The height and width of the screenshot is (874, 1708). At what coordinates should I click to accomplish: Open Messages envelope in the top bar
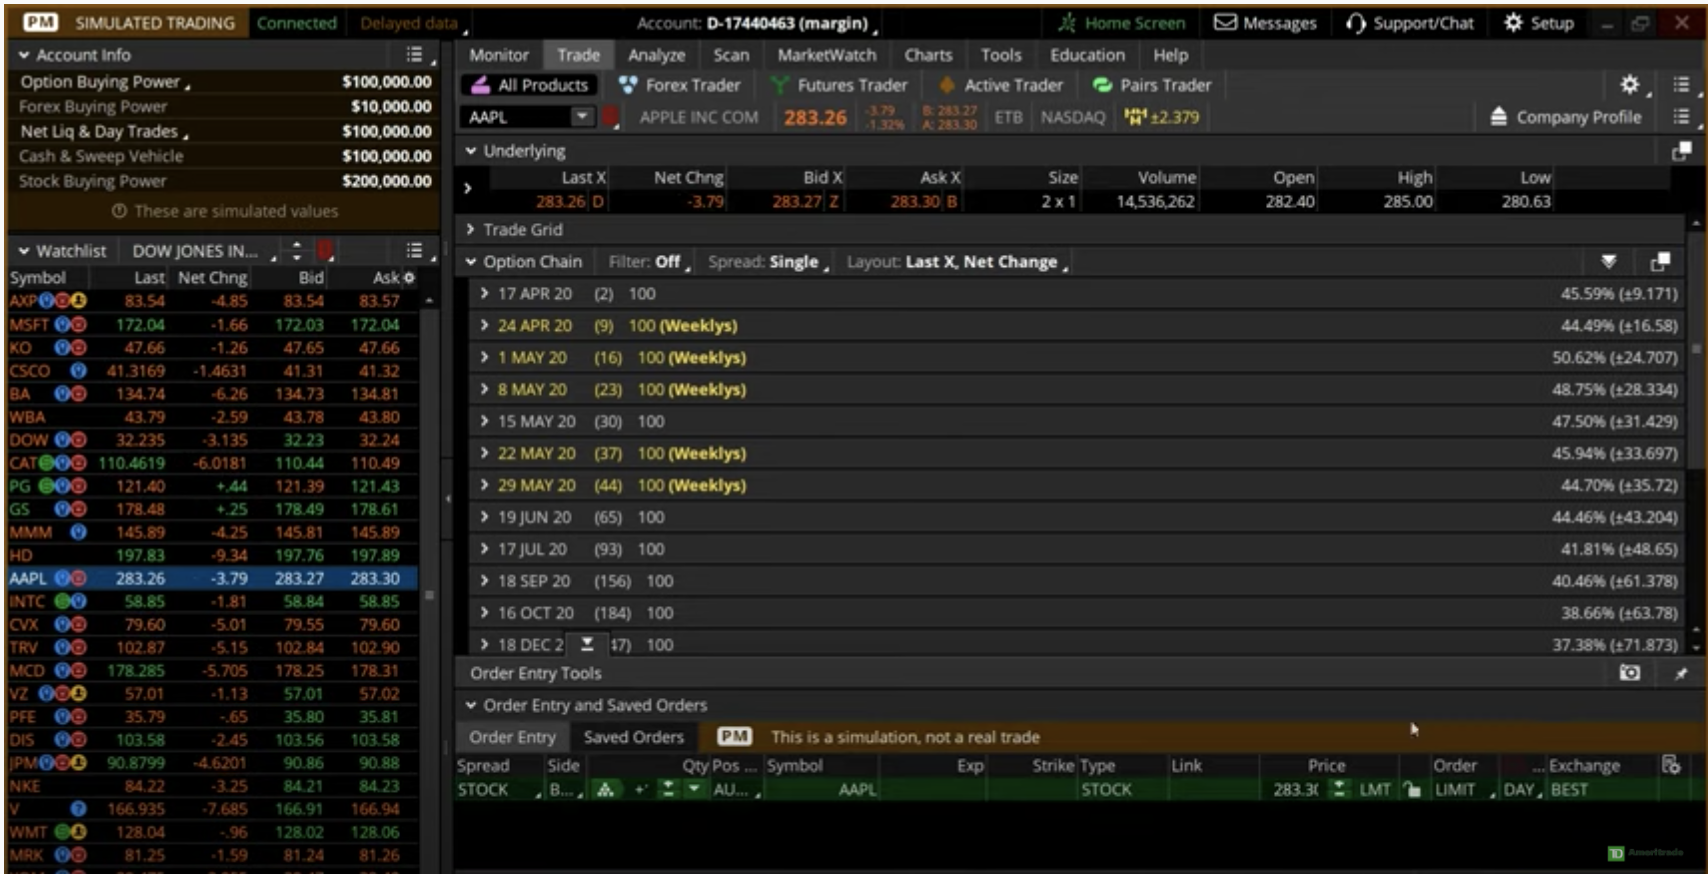coord(1225,23)
